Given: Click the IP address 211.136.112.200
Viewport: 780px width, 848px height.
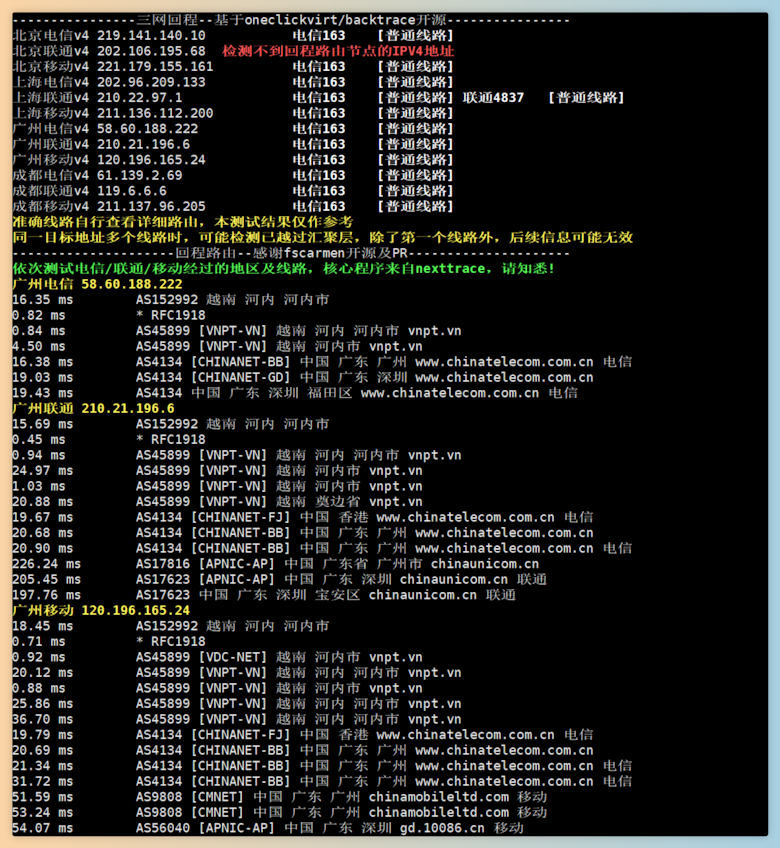Looking at the screenshot, I should 155,114.
